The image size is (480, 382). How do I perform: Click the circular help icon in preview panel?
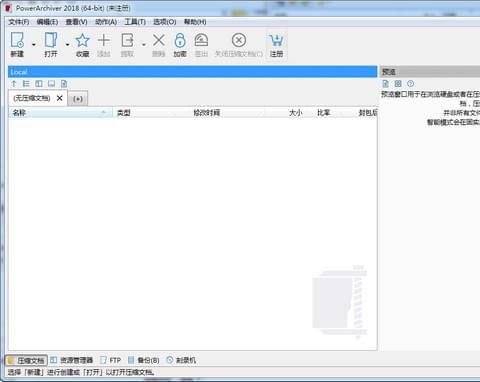pyautogui.click(x=410, y=84)
